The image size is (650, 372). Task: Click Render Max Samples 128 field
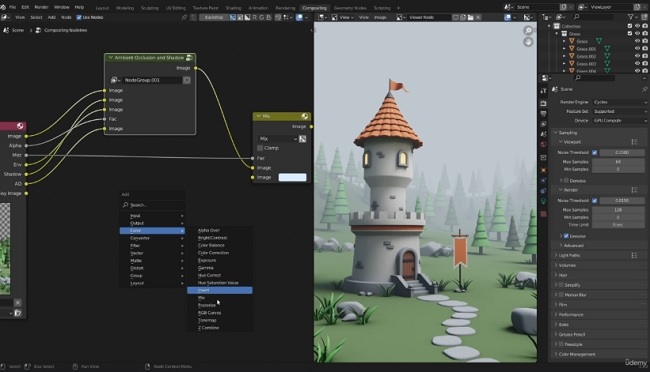point(618,210)
